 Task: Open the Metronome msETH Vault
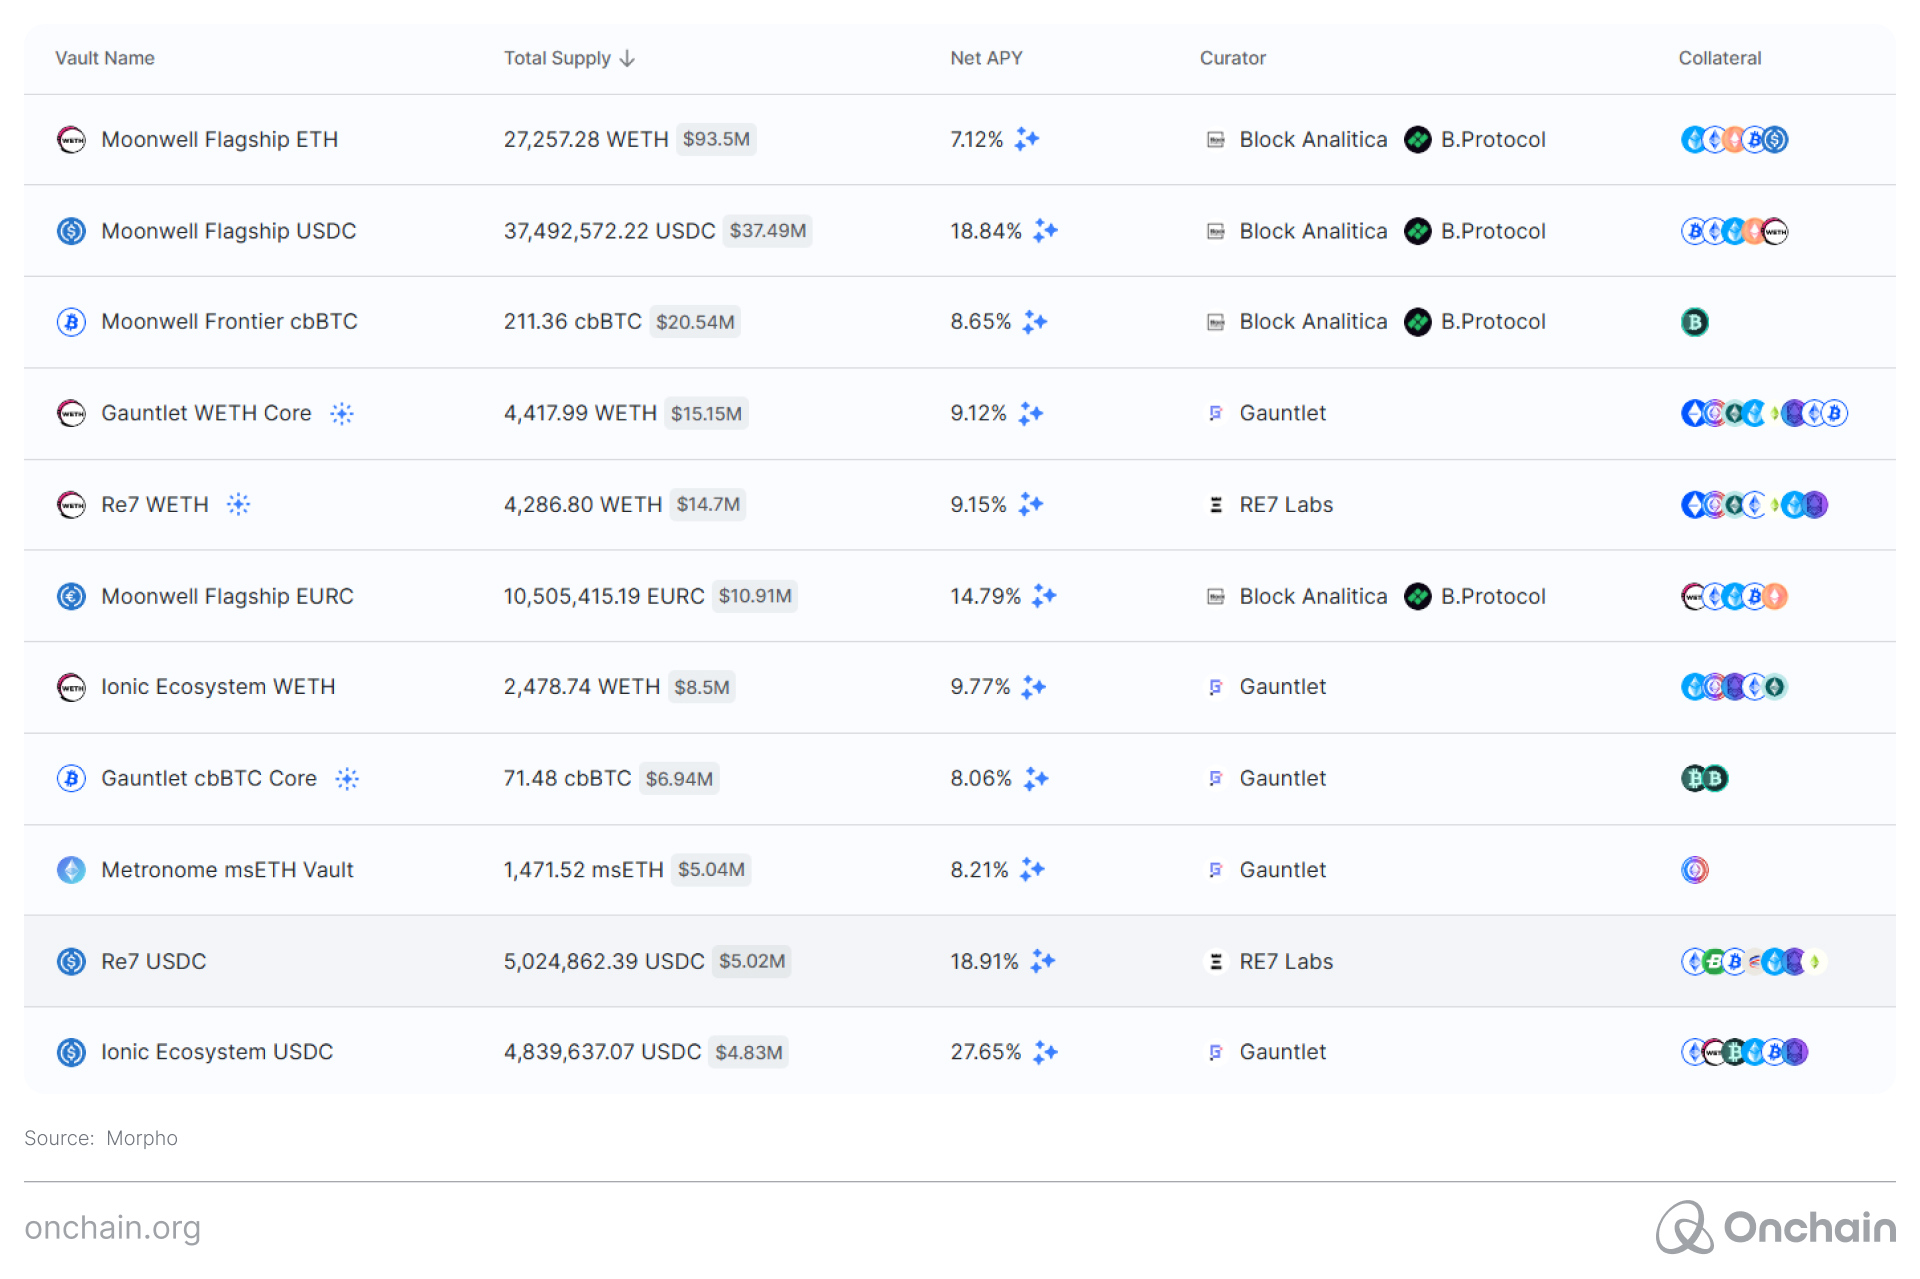[x=227, y=870]
